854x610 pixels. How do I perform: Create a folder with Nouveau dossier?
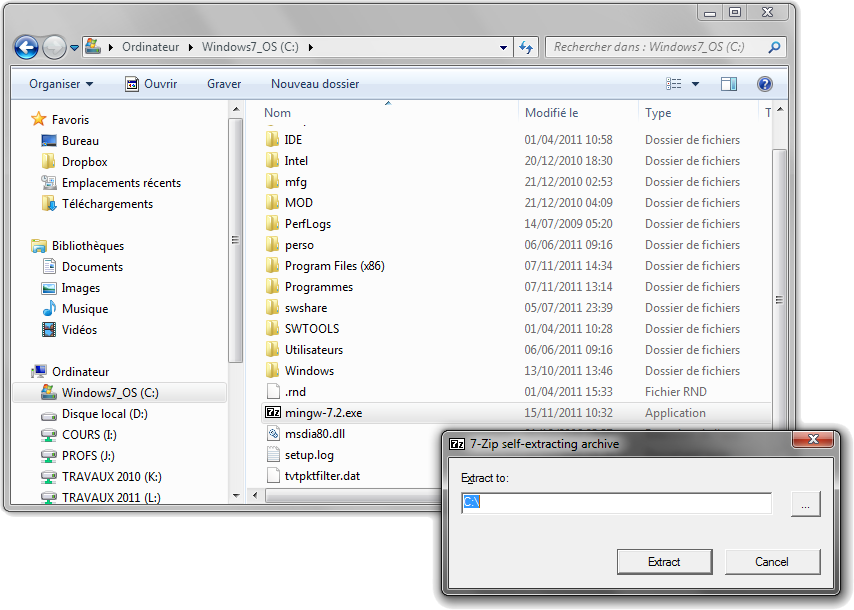pyautogui.click(x=315, y=84)
